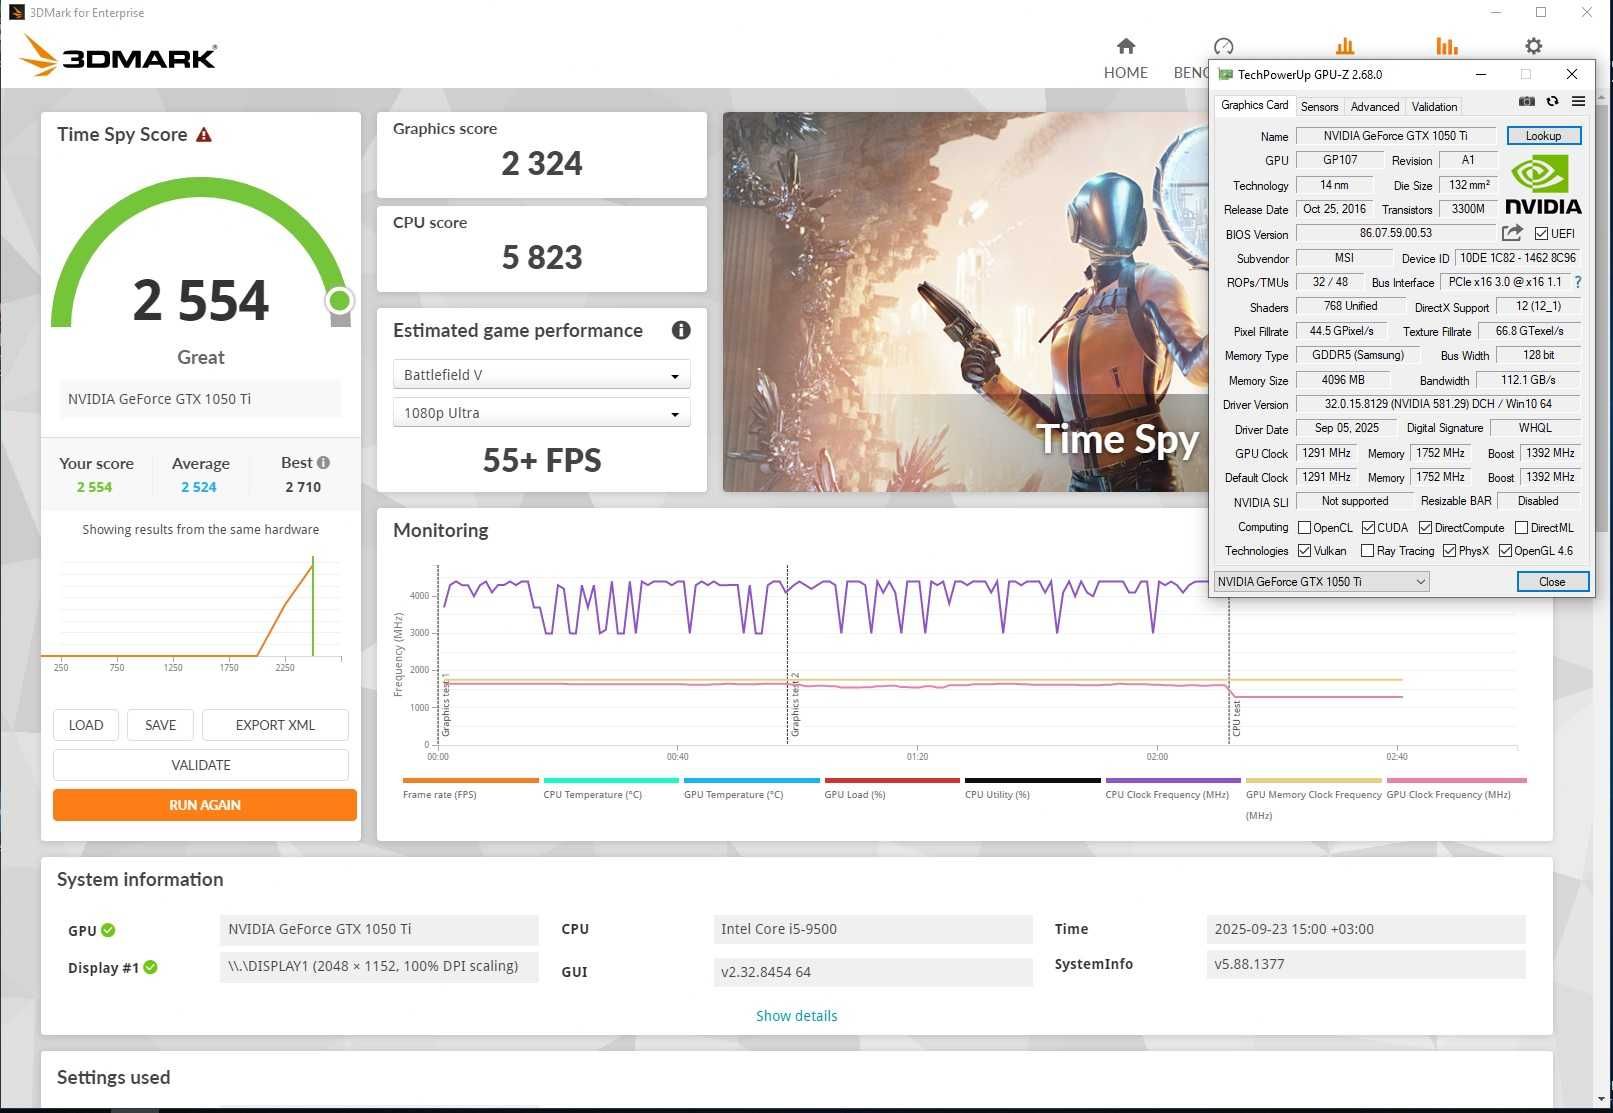
Task: Click the GPU green check mark in System information
Action: 108,930
